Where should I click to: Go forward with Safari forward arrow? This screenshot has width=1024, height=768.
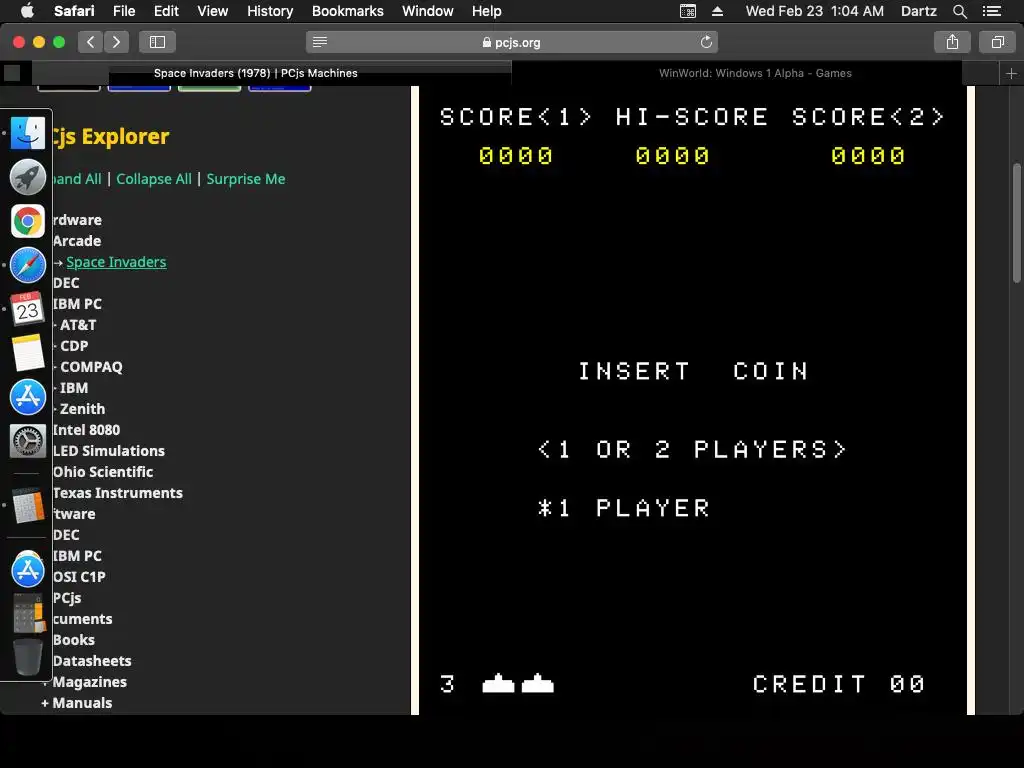click(x=116, y=42)
